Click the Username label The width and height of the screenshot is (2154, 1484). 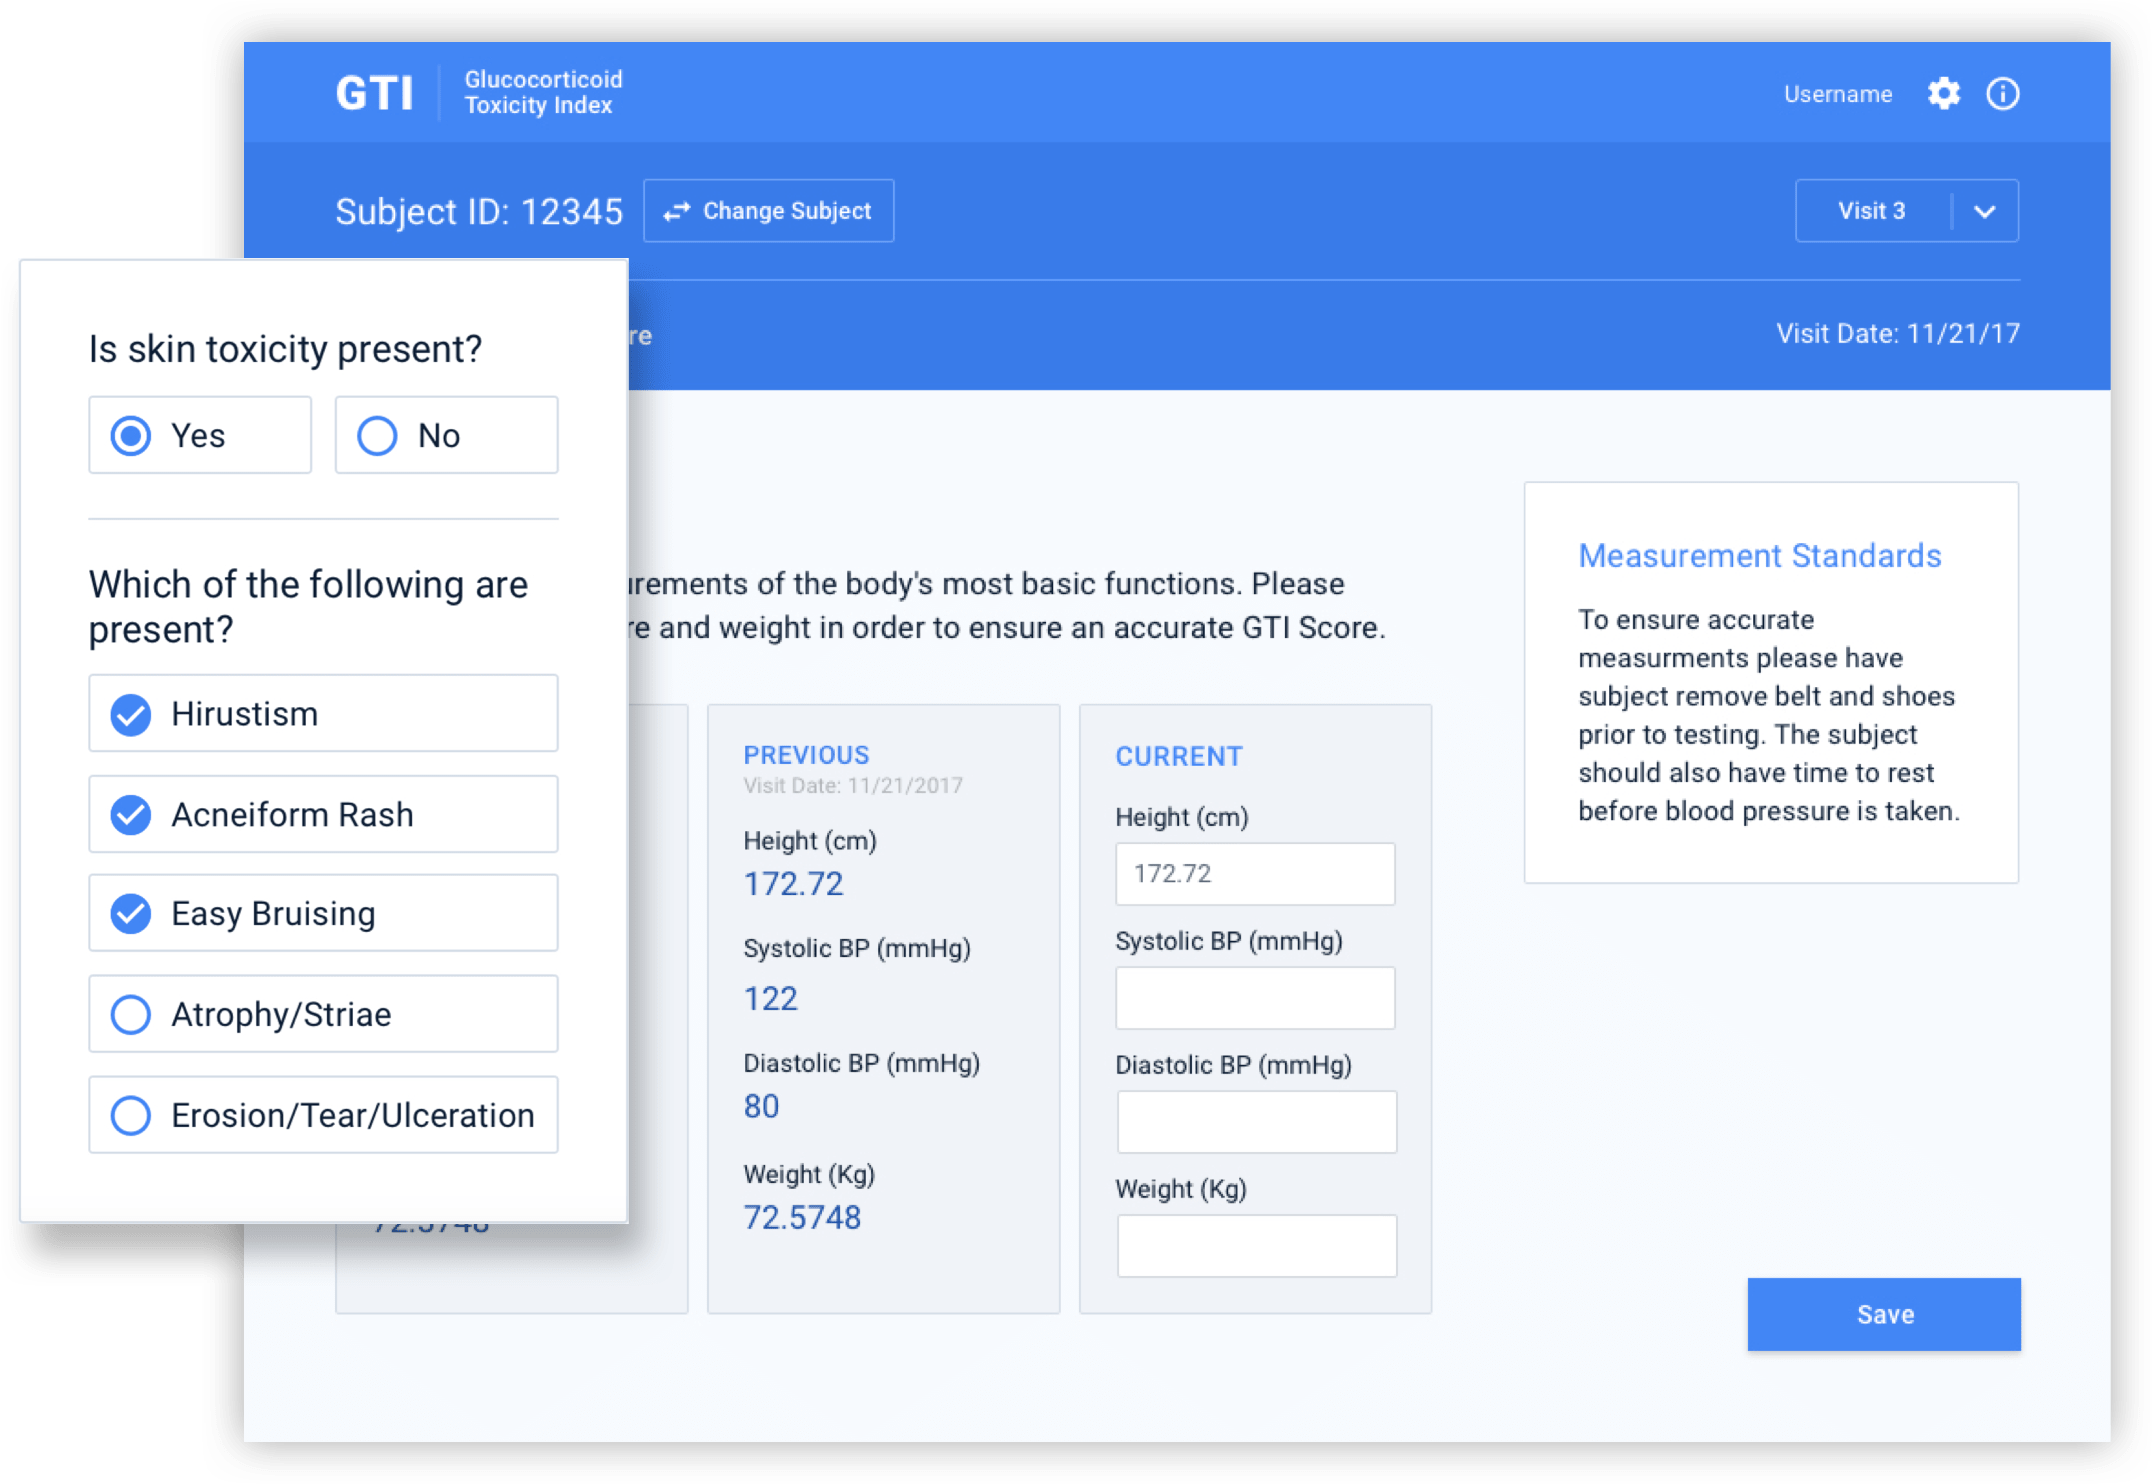[x=1837, y=94]
